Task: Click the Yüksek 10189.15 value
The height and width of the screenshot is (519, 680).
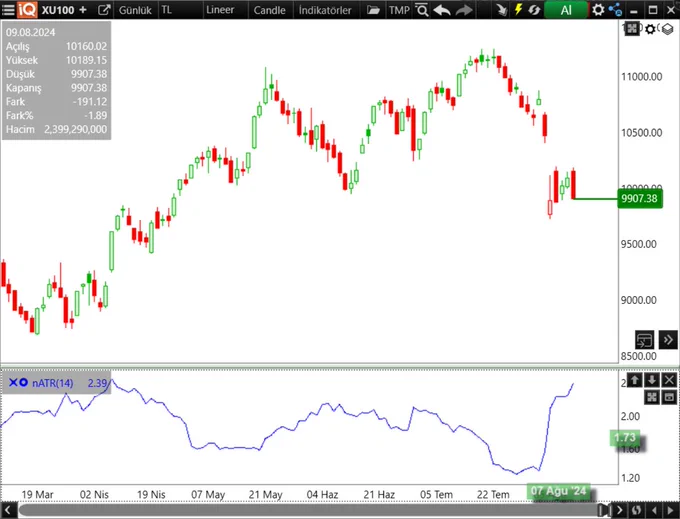Action: pos(86,60)
